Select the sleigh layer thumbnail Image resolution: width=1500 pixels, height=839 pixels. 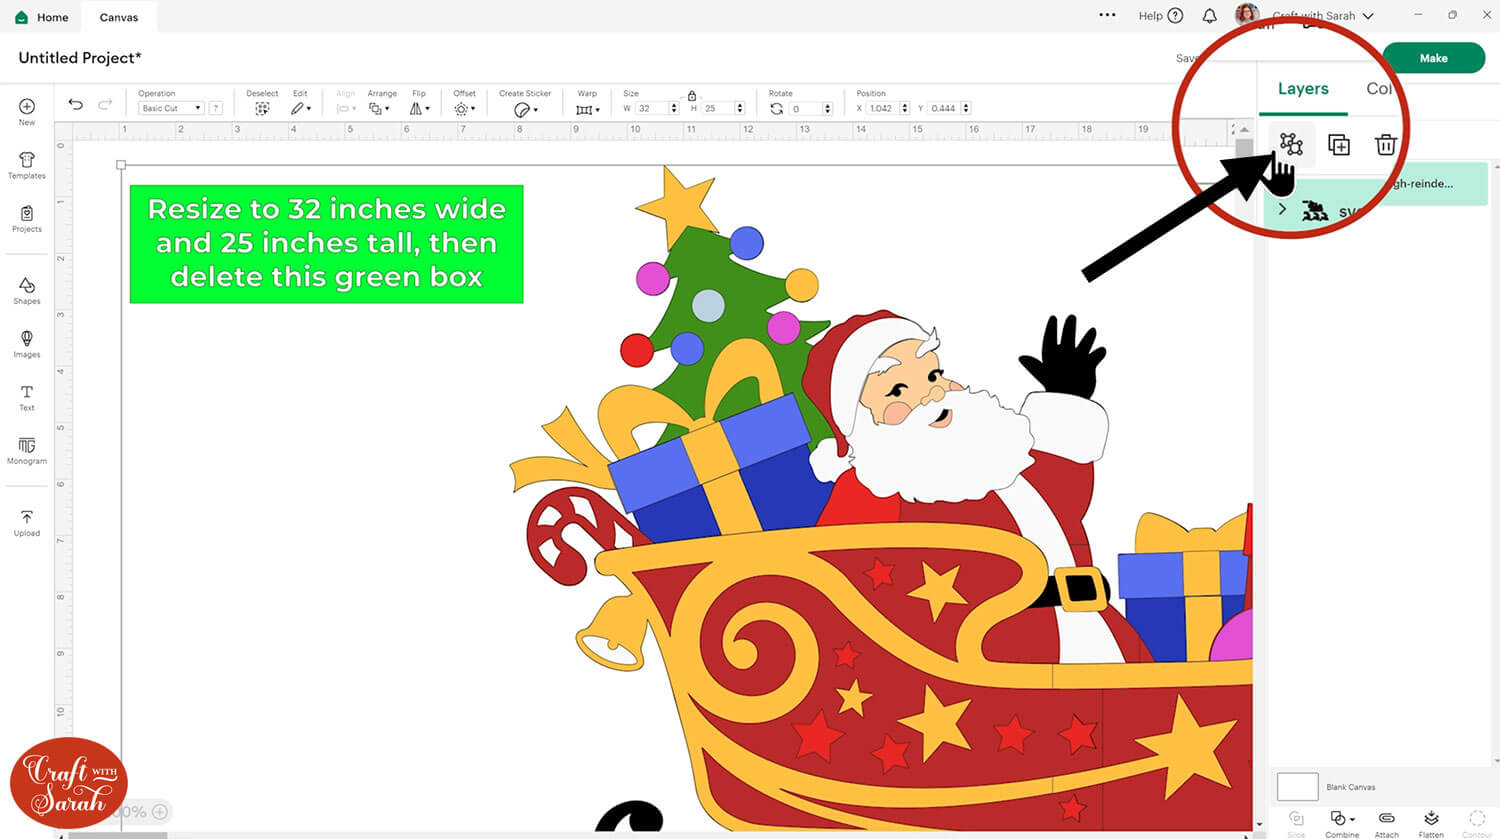pyautogui.click(x=1315, y=210)
